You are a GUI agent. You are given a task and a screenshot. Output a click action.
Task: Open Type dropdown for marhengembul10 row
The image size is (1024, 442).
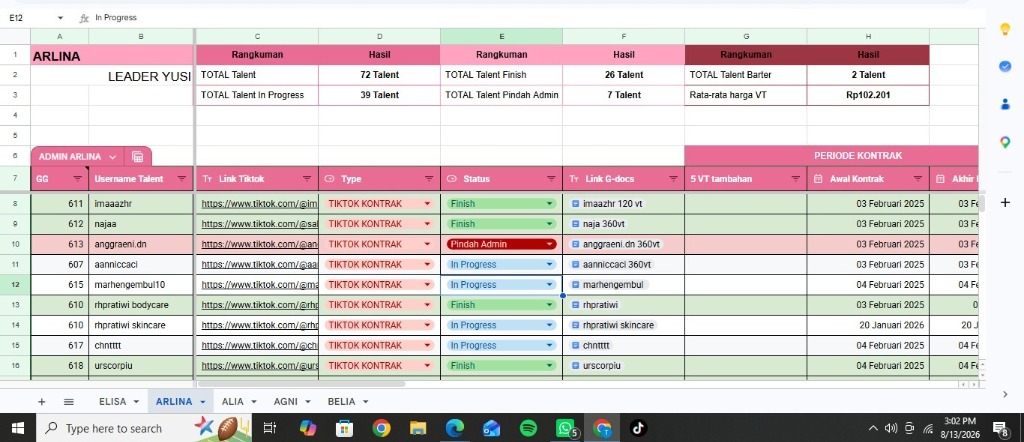pyautogui.click(x=427, y=285)
